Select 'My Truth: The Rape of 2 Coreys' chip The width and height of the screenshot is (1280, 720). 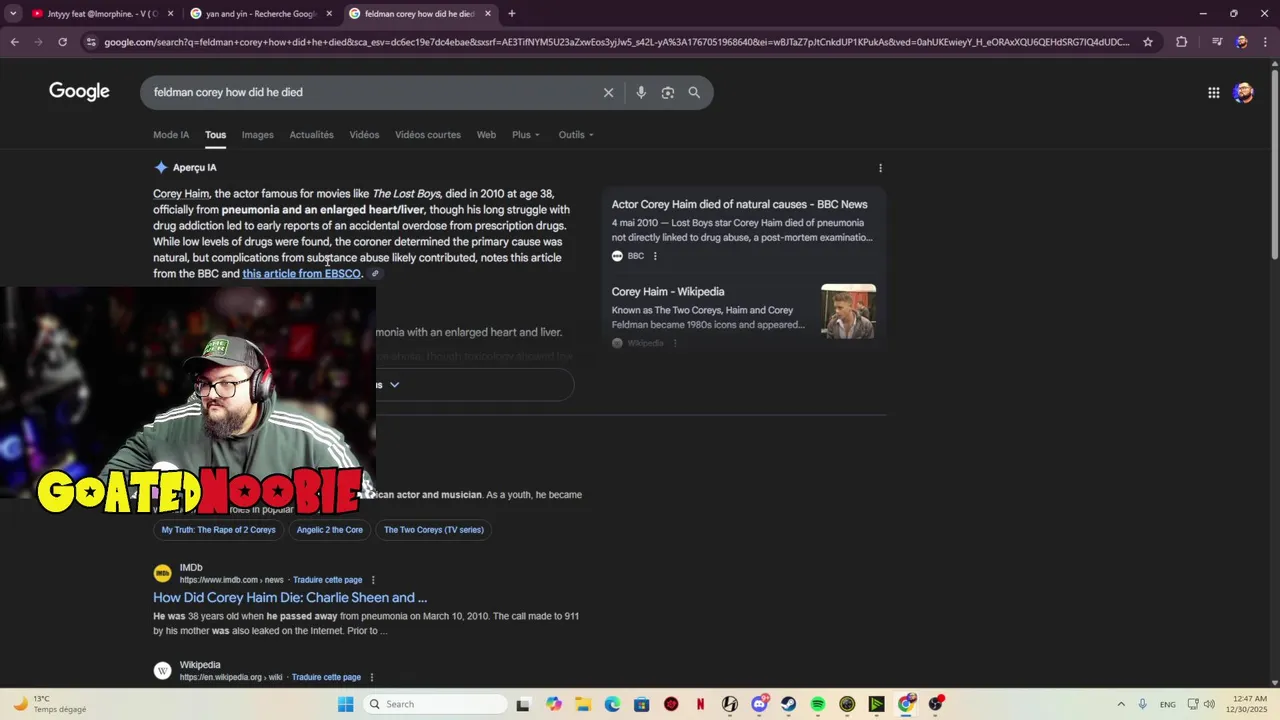pyautogui.click(x=218, y=530)
